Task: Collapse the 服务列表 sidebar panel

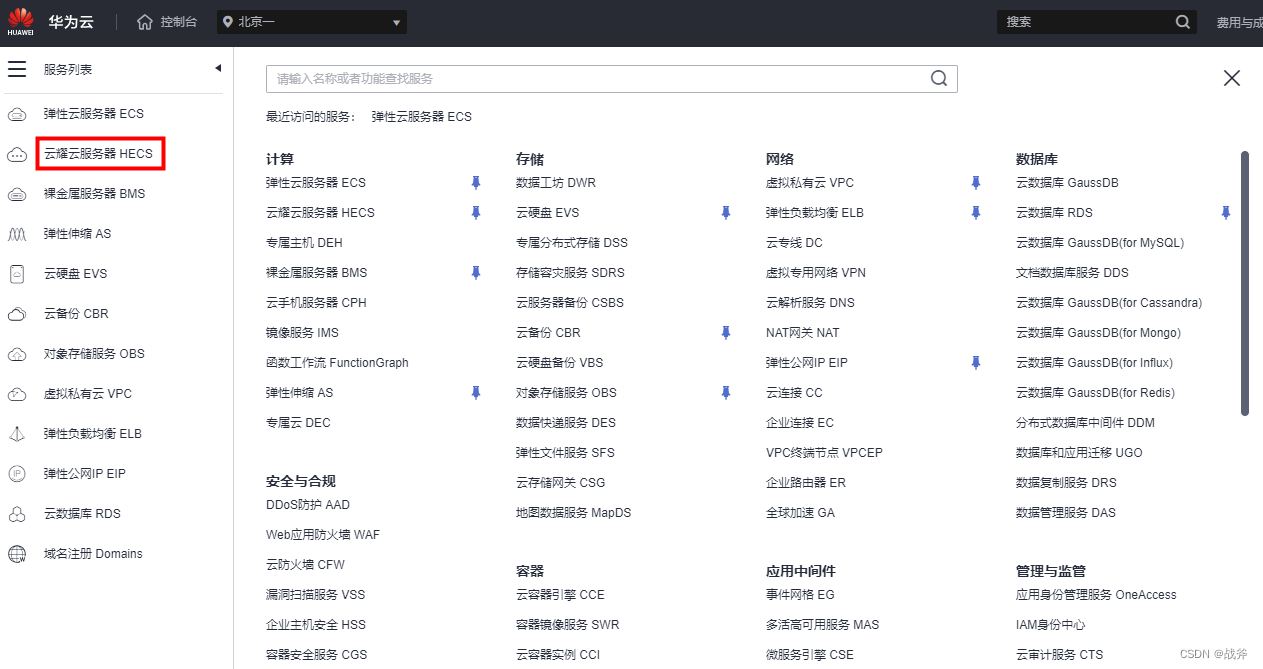Action: point(217,68)
